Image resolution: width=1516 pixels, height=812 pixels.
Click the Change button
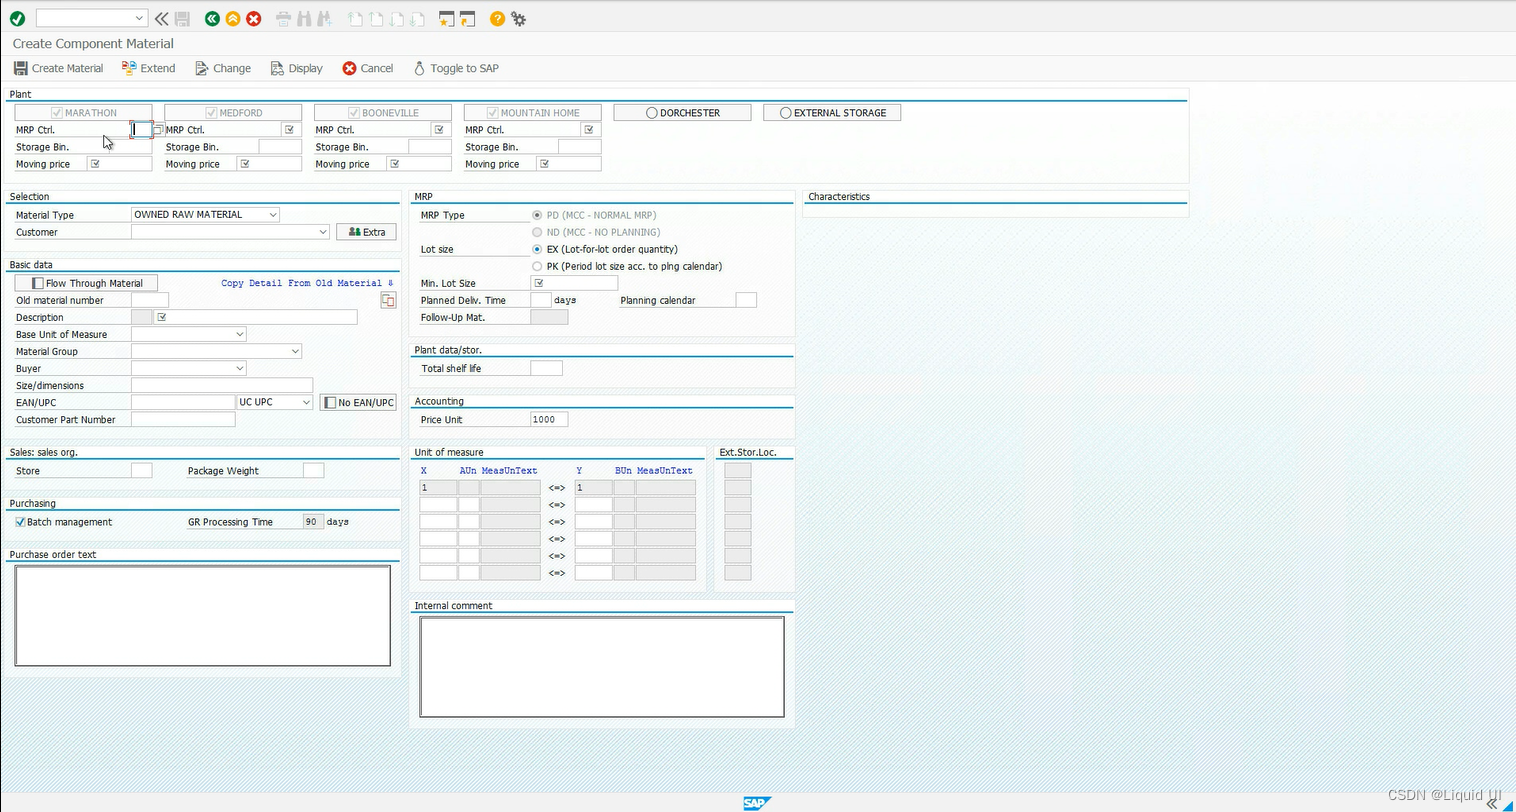[x=222, y=68]
